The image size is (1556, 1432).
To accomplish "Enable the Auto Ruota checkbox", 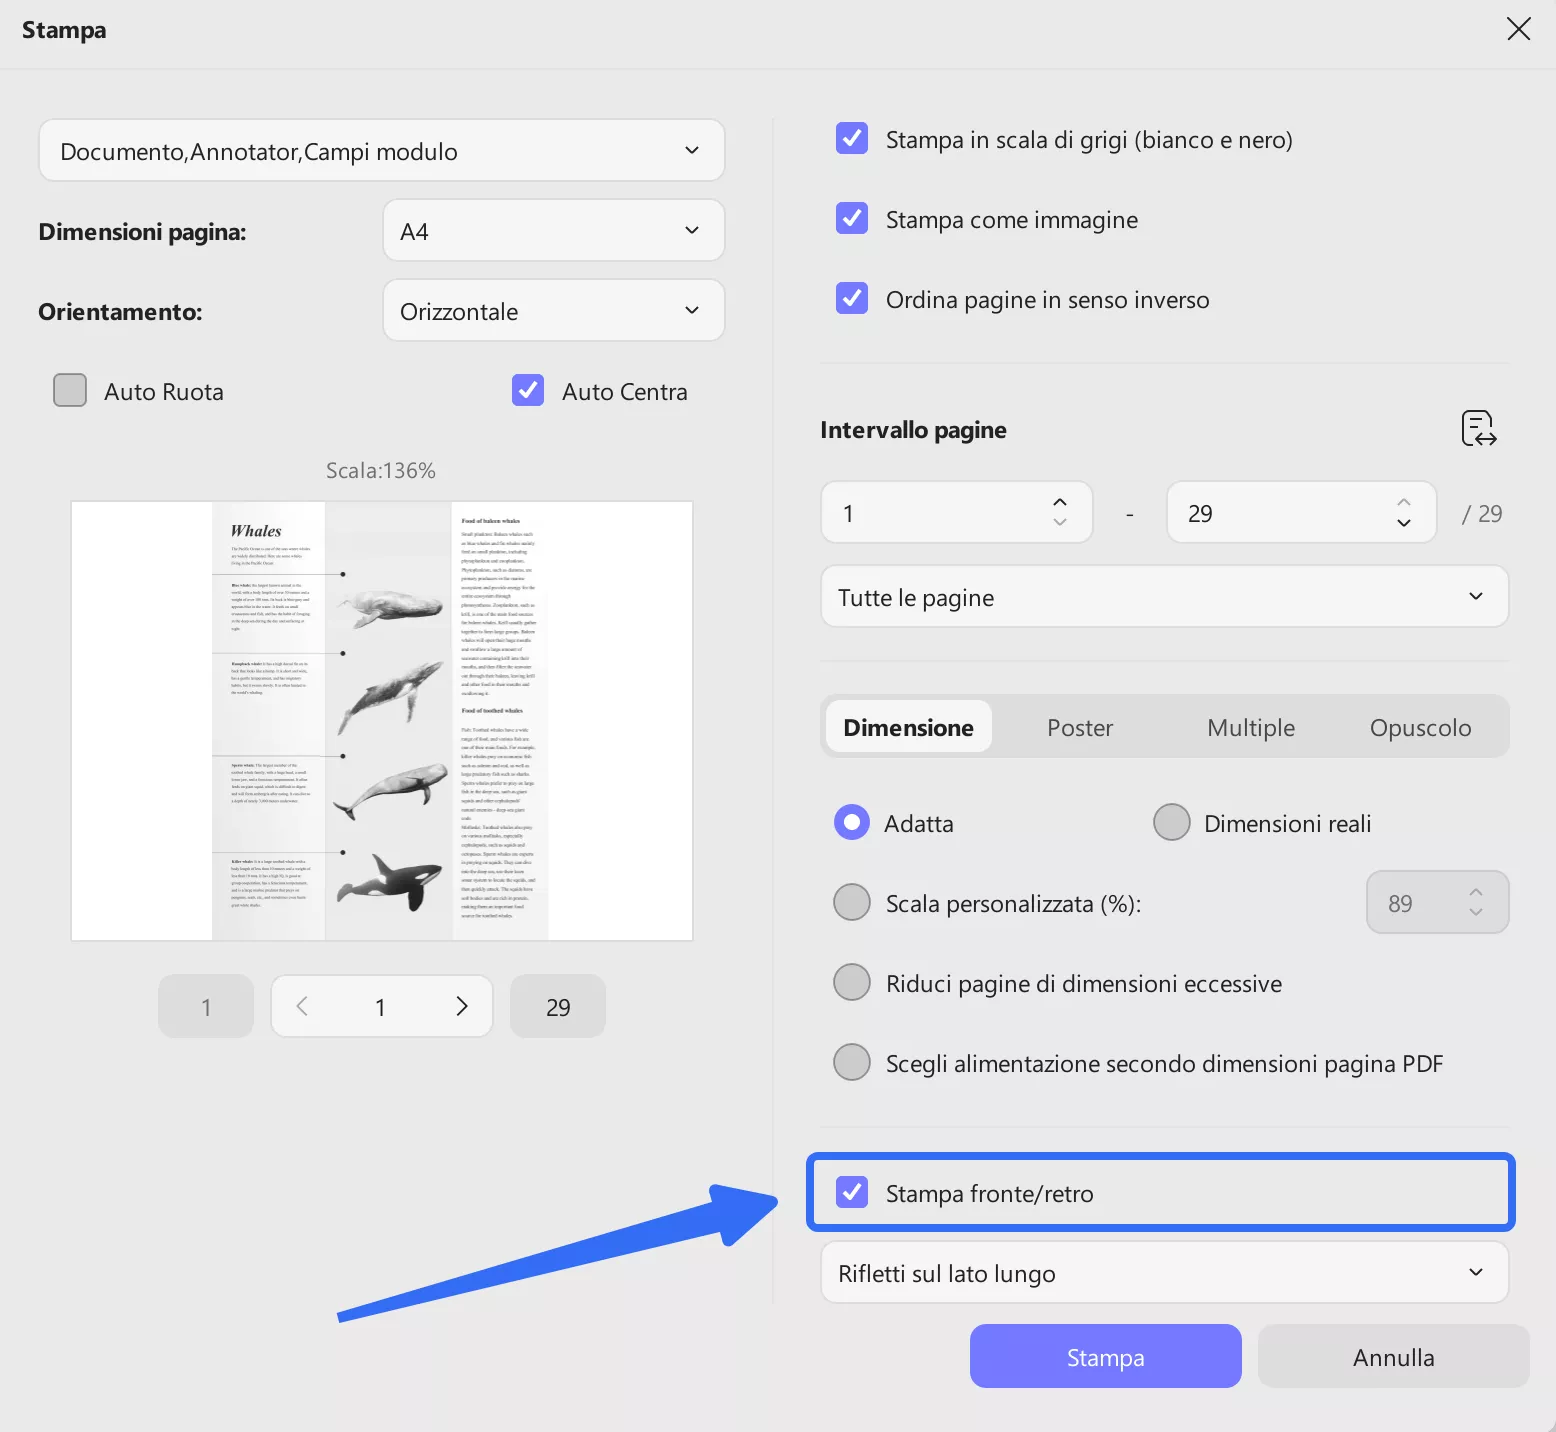I will [69, 390].
